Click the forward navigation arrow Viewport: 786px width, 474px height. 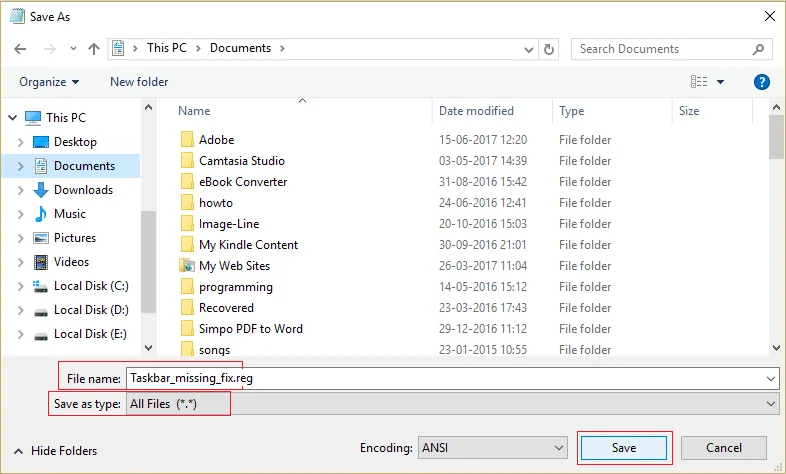[x=49, y=49]
